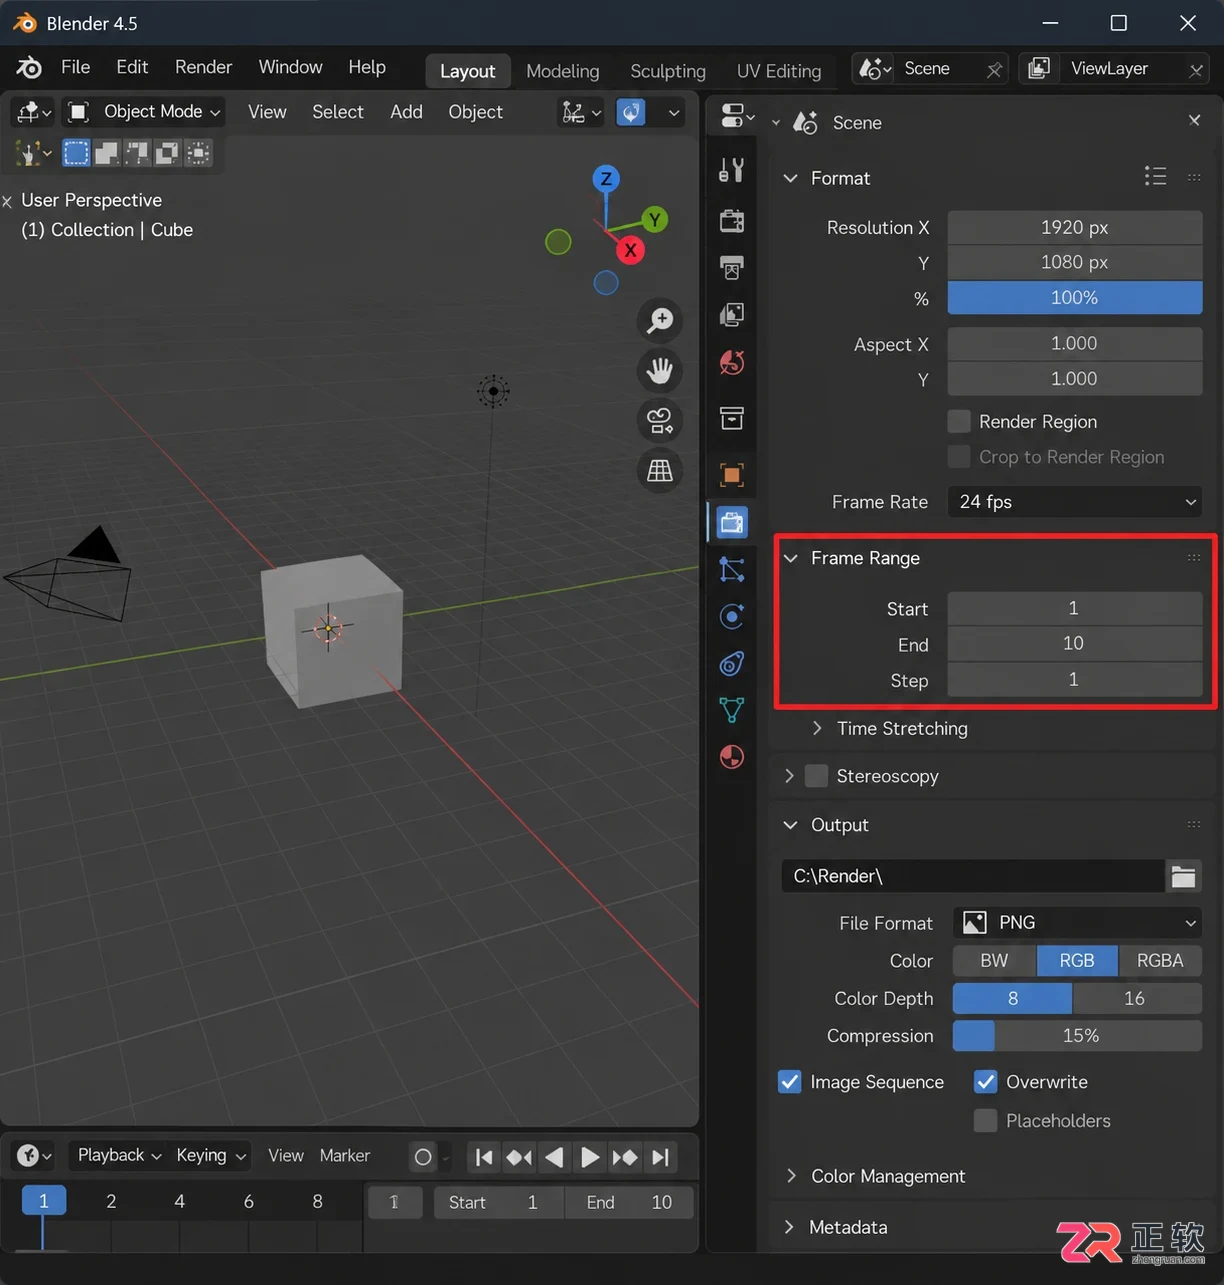Set Color Depth to 16

tap(1136, 998)
